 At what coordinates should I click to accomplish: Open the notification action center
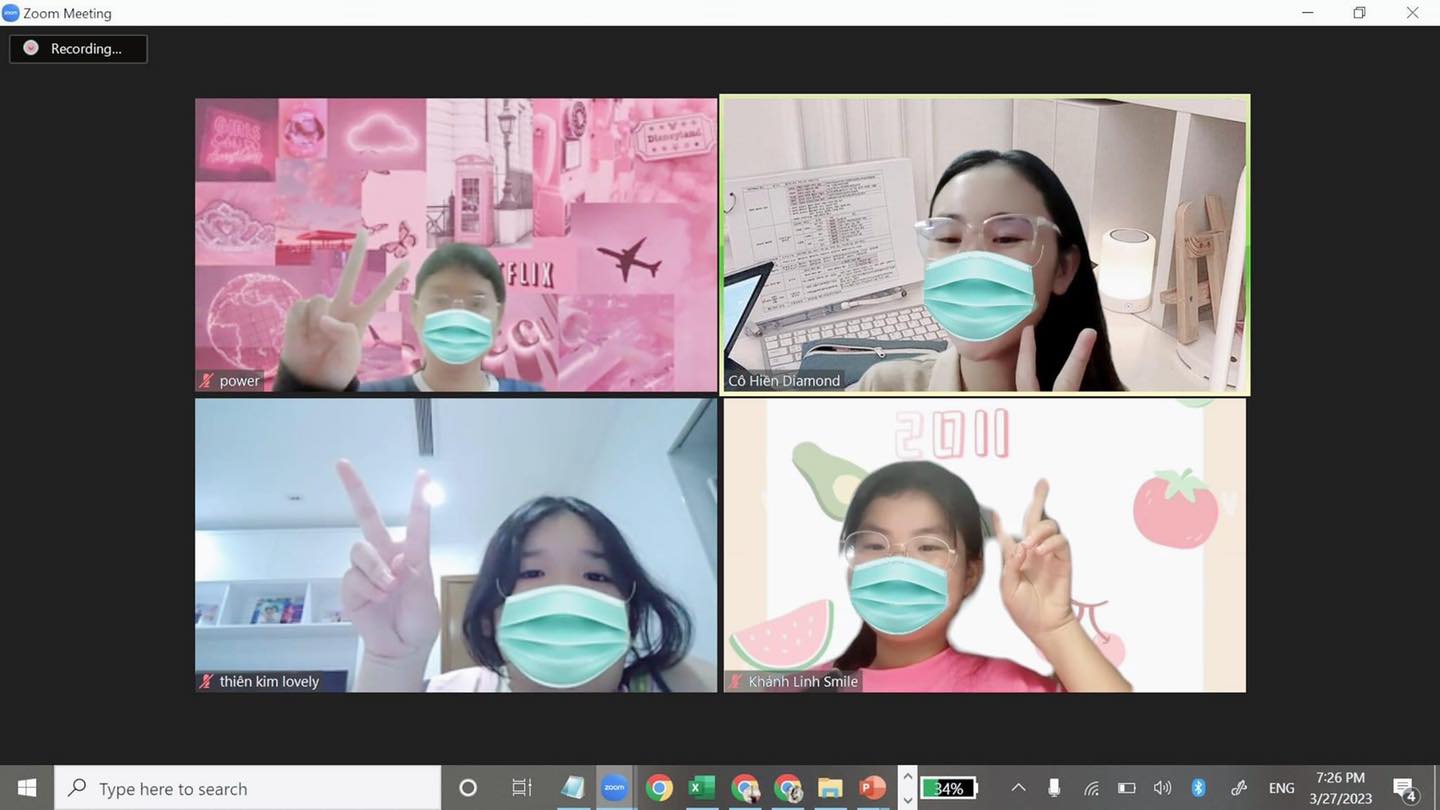[x=1404, y=788]
